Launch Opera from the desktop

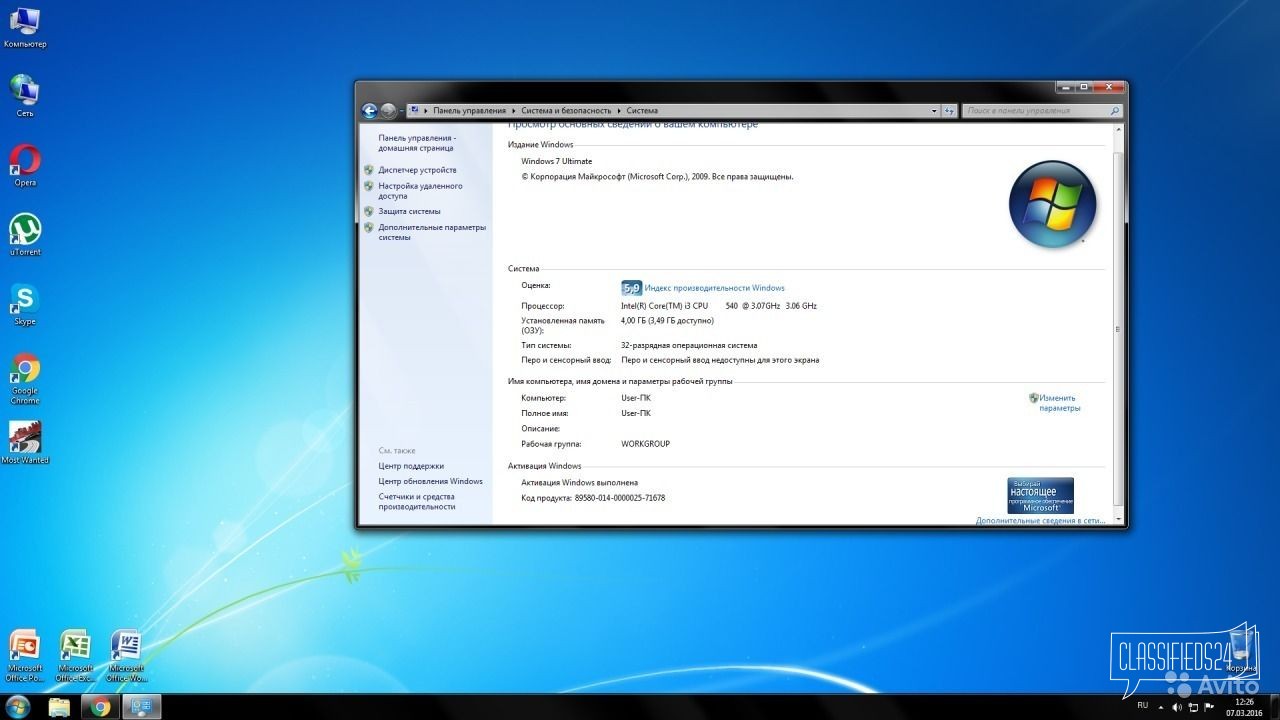(x=25, y=165)
